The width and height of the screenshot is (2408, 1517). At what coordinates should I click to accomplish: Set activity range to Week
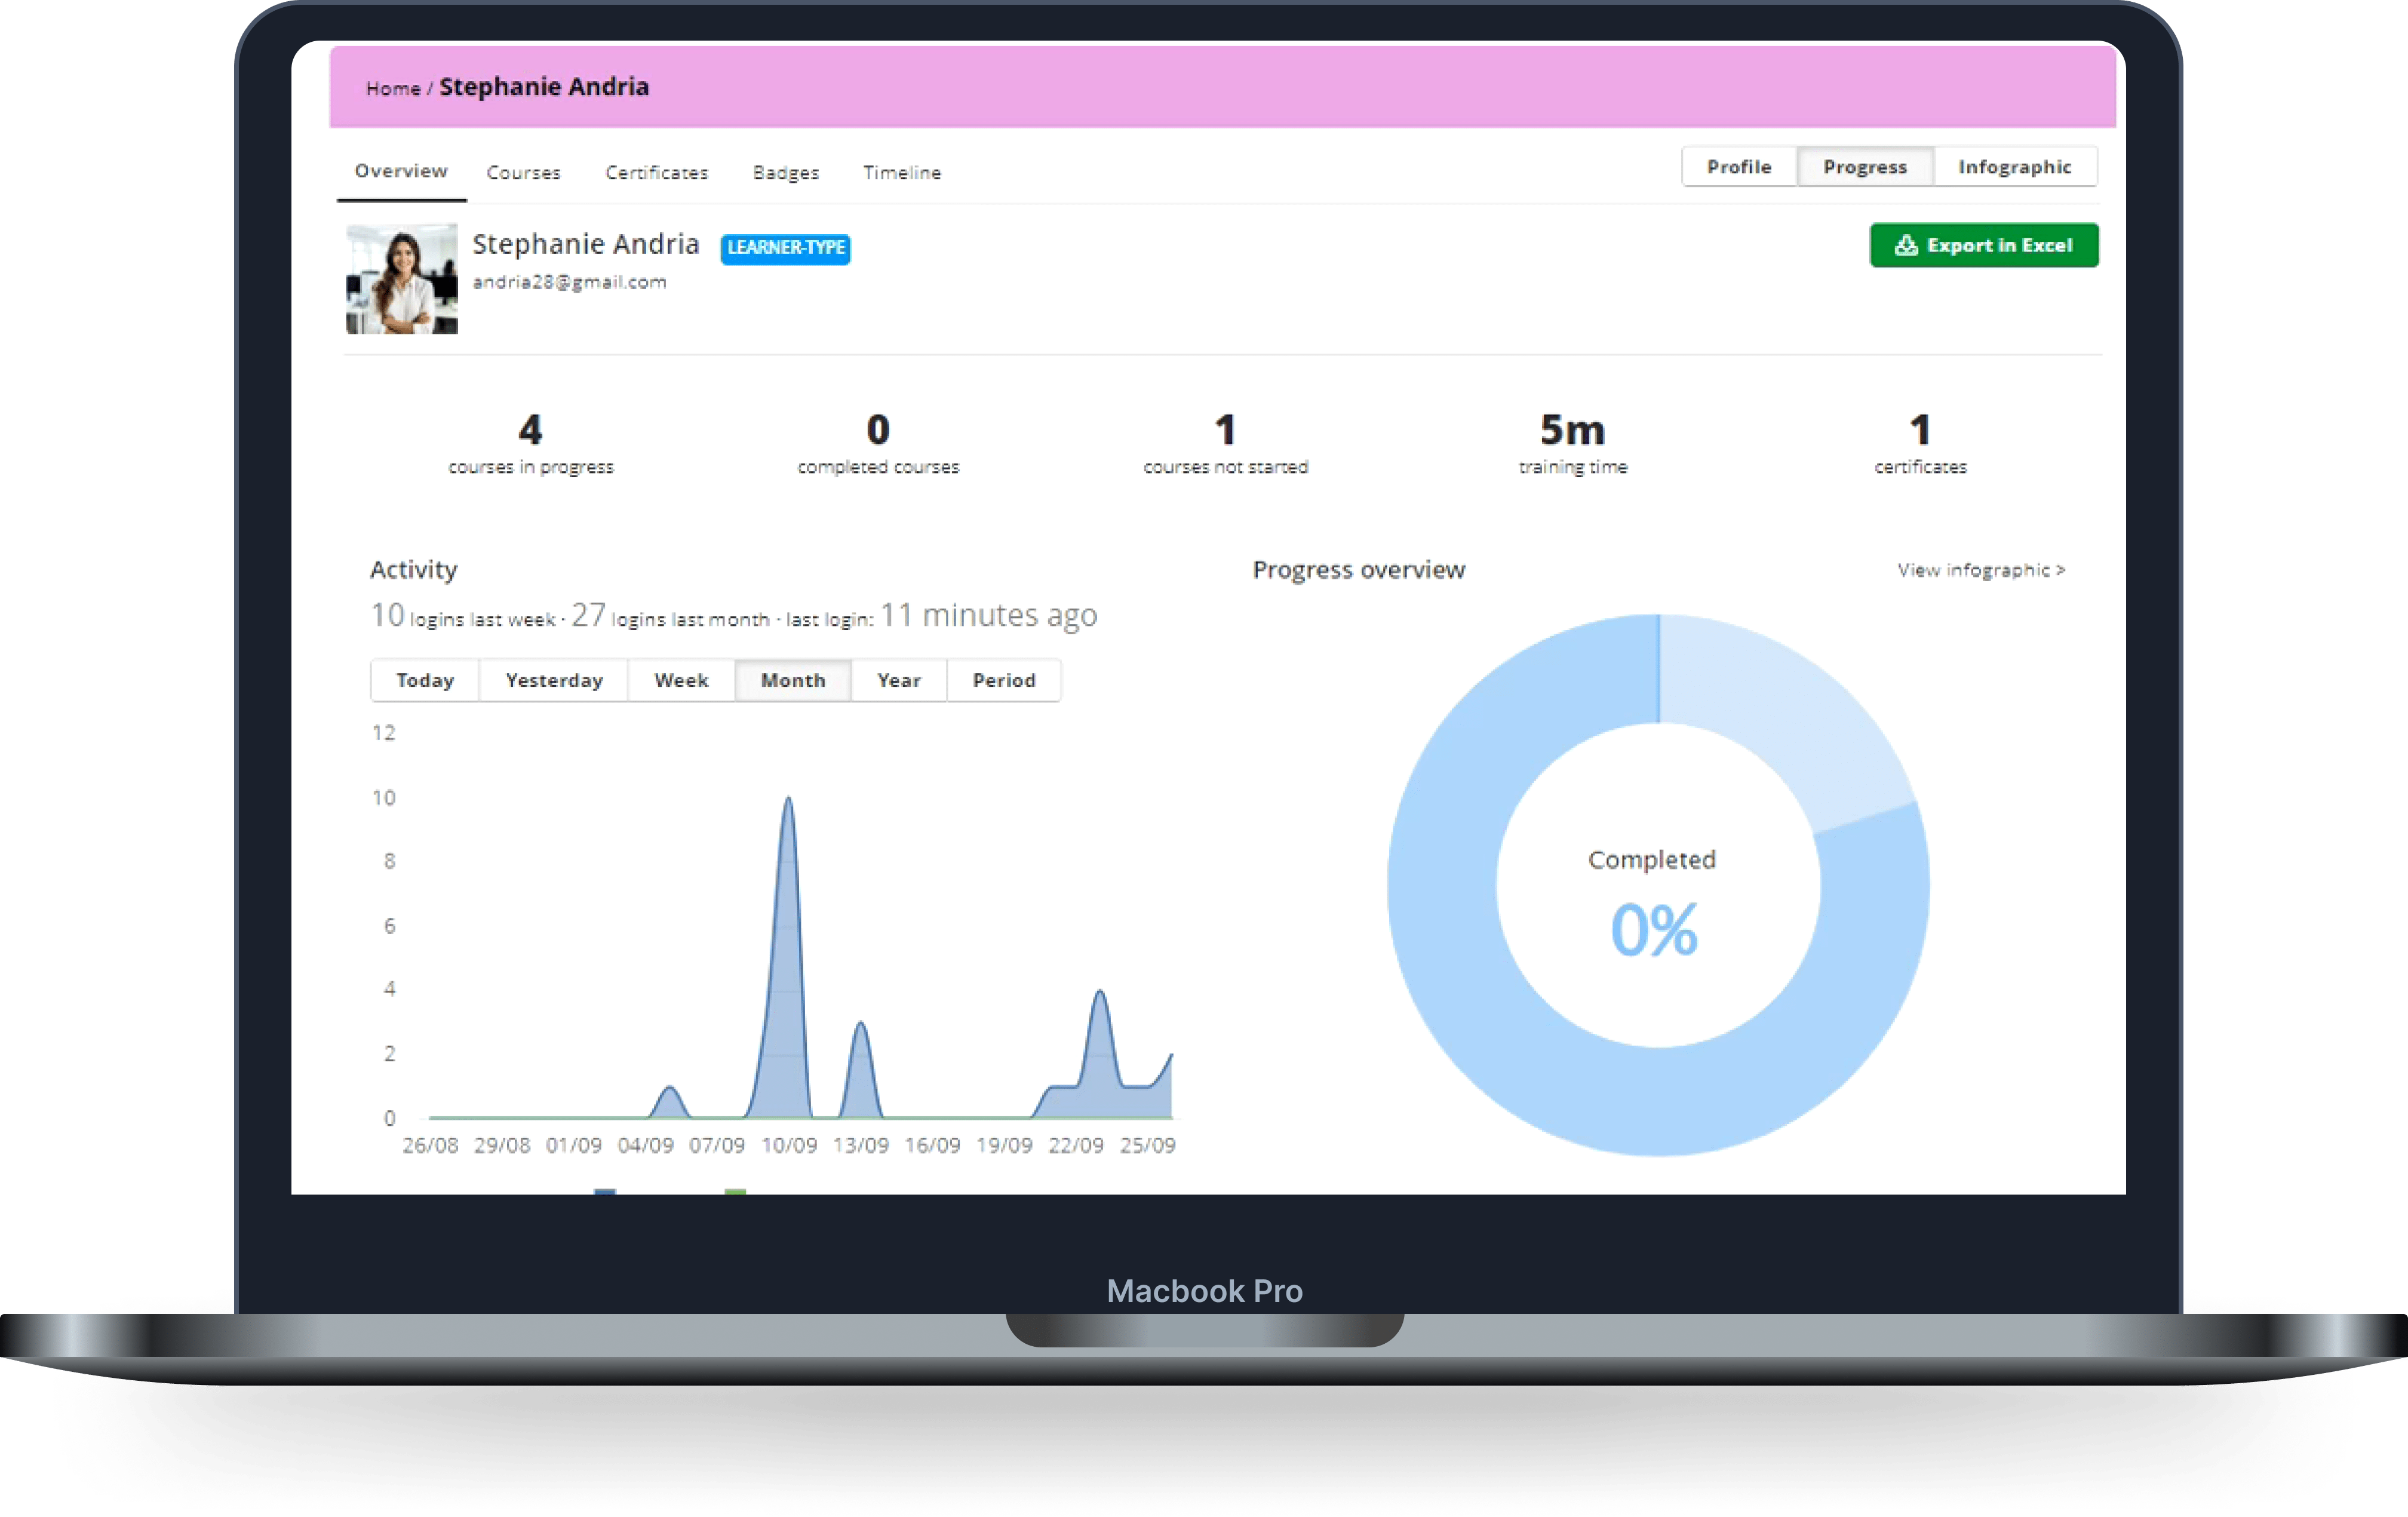681,680
